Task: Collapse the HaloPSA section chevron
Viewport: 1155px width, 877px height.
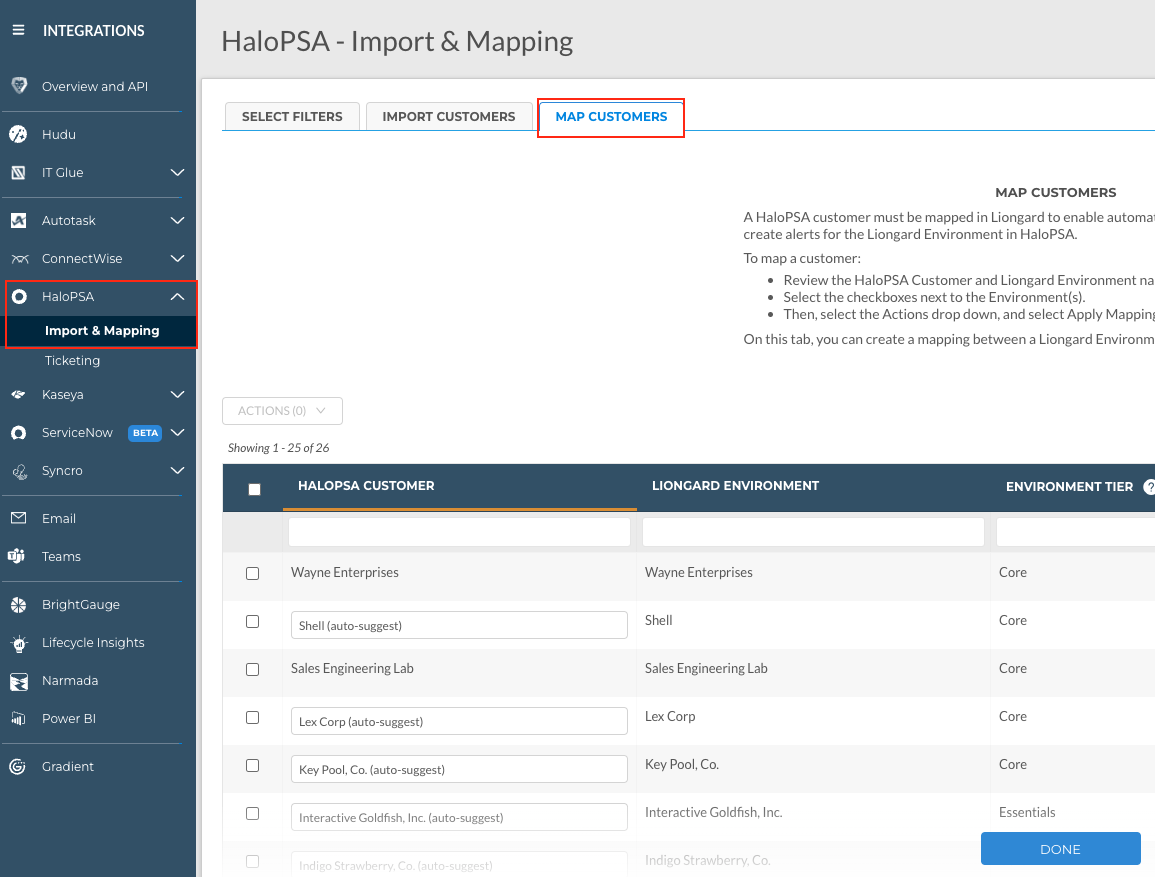Action: pyautogui.click(x=177, y=297)
